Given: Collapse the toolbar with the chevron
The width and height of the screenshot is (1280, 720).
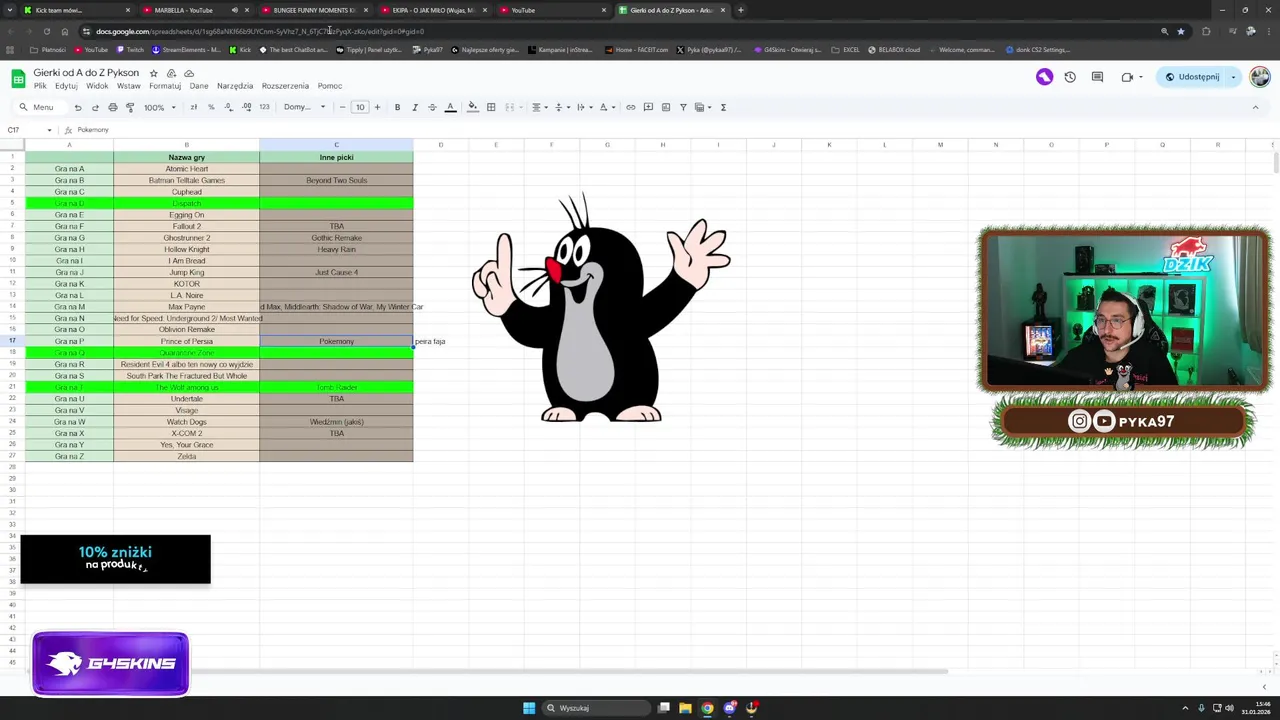Looking at the screenshot, I should [x=1255, y=107].
